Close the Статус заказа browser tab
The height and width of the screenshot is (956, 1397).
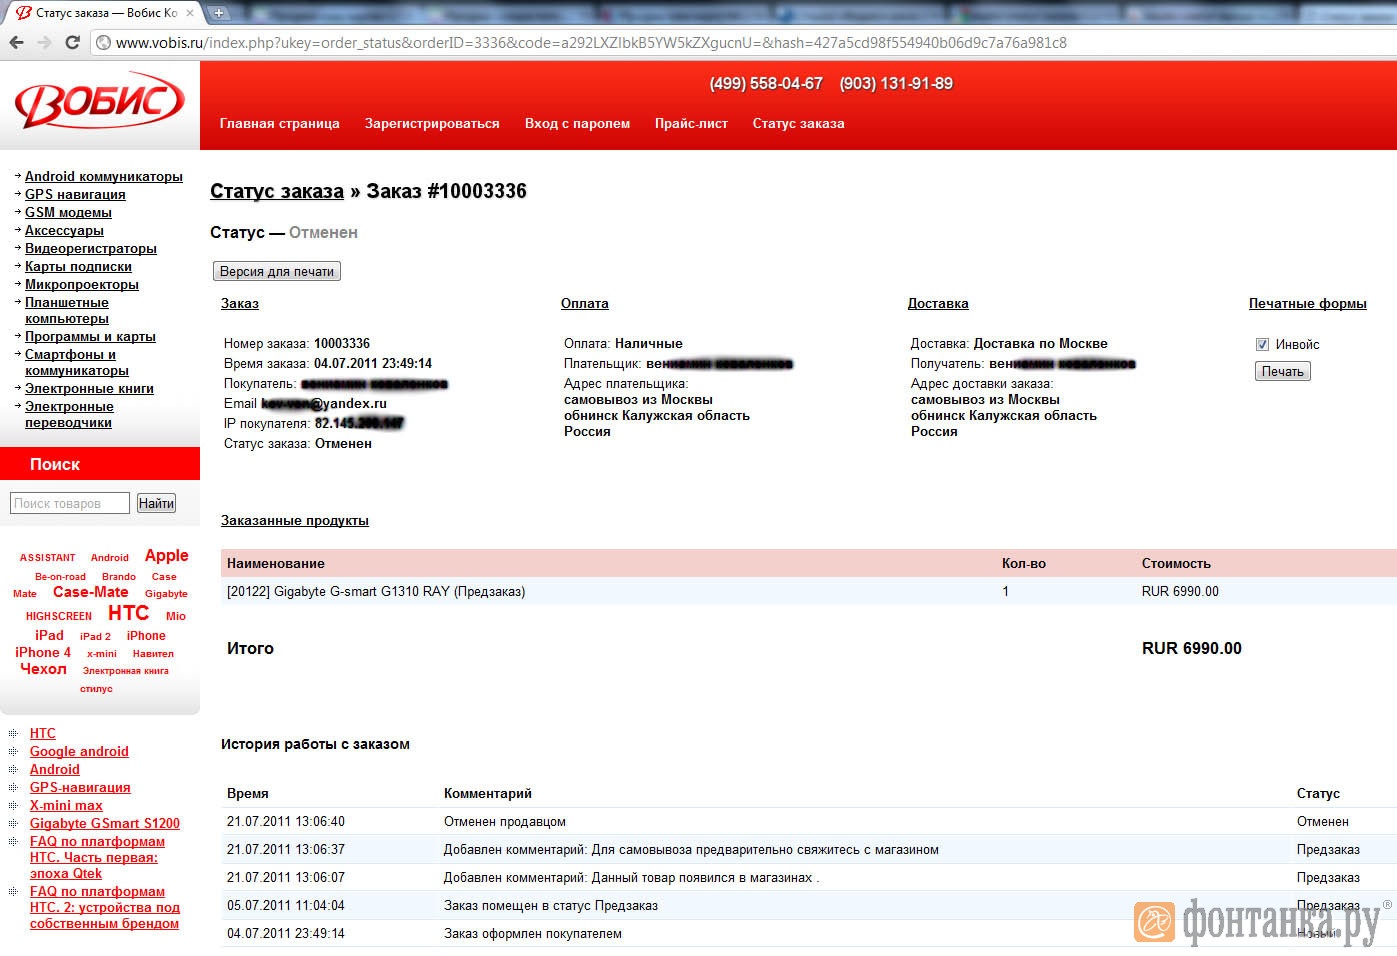click(190, 13)
